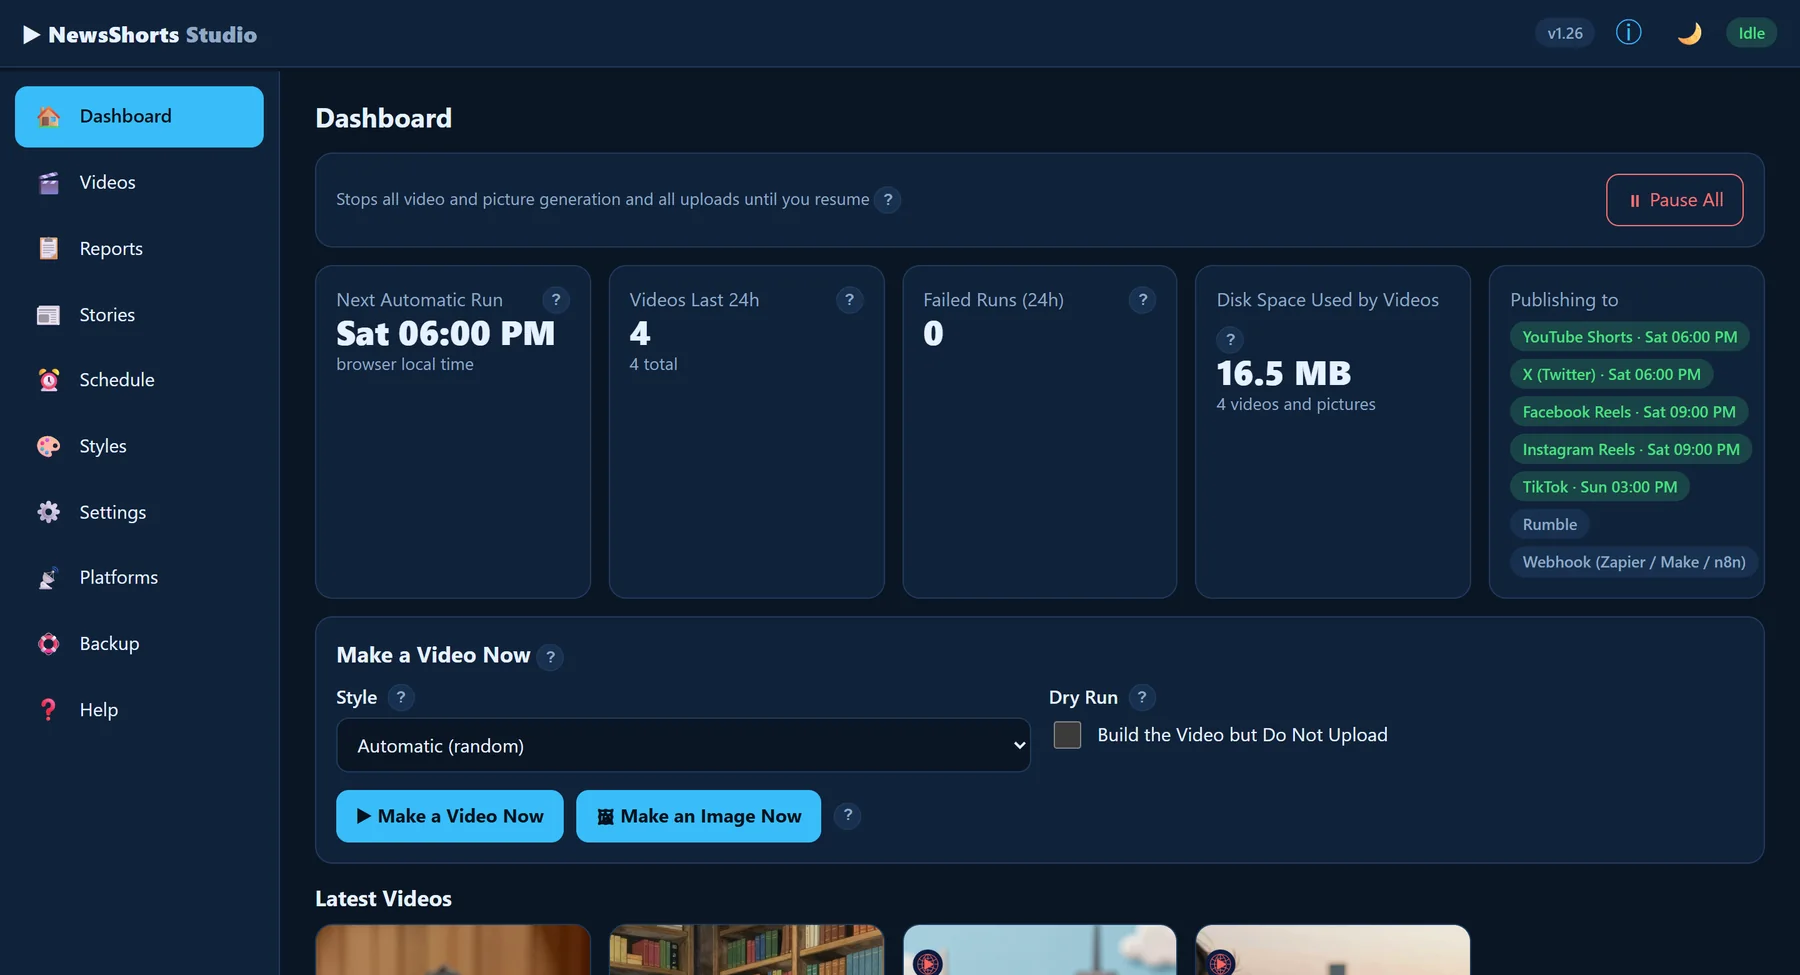
Task: Open the Dry Run help tooltip
Action: pyautogui.click(x=1142, y=697)
